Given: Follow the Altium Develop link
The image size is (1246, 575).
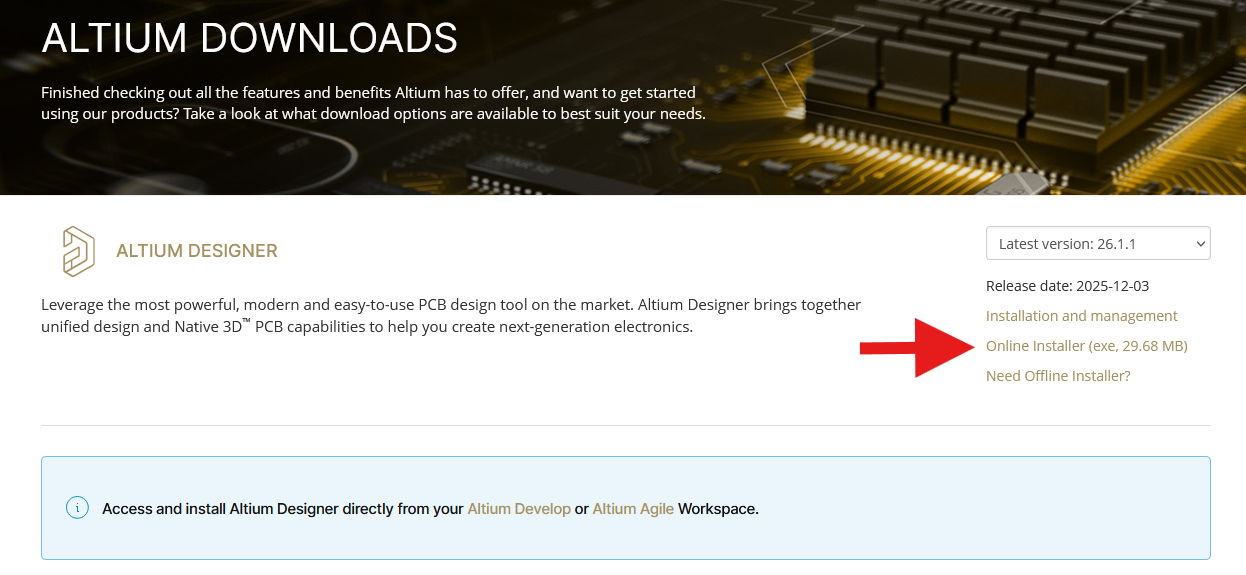Looking at the screenshot, I should (519, 509).
